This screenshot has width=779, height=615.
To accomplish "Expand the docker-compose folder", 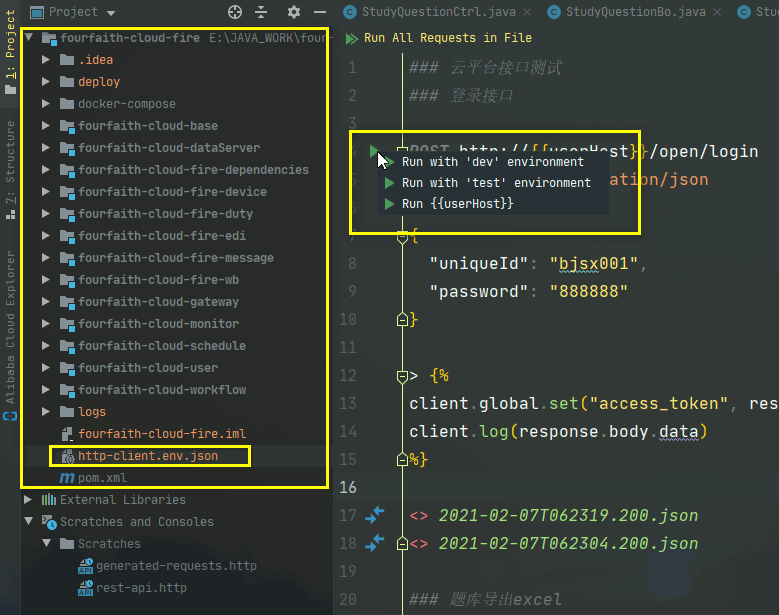I will point(46,103).
